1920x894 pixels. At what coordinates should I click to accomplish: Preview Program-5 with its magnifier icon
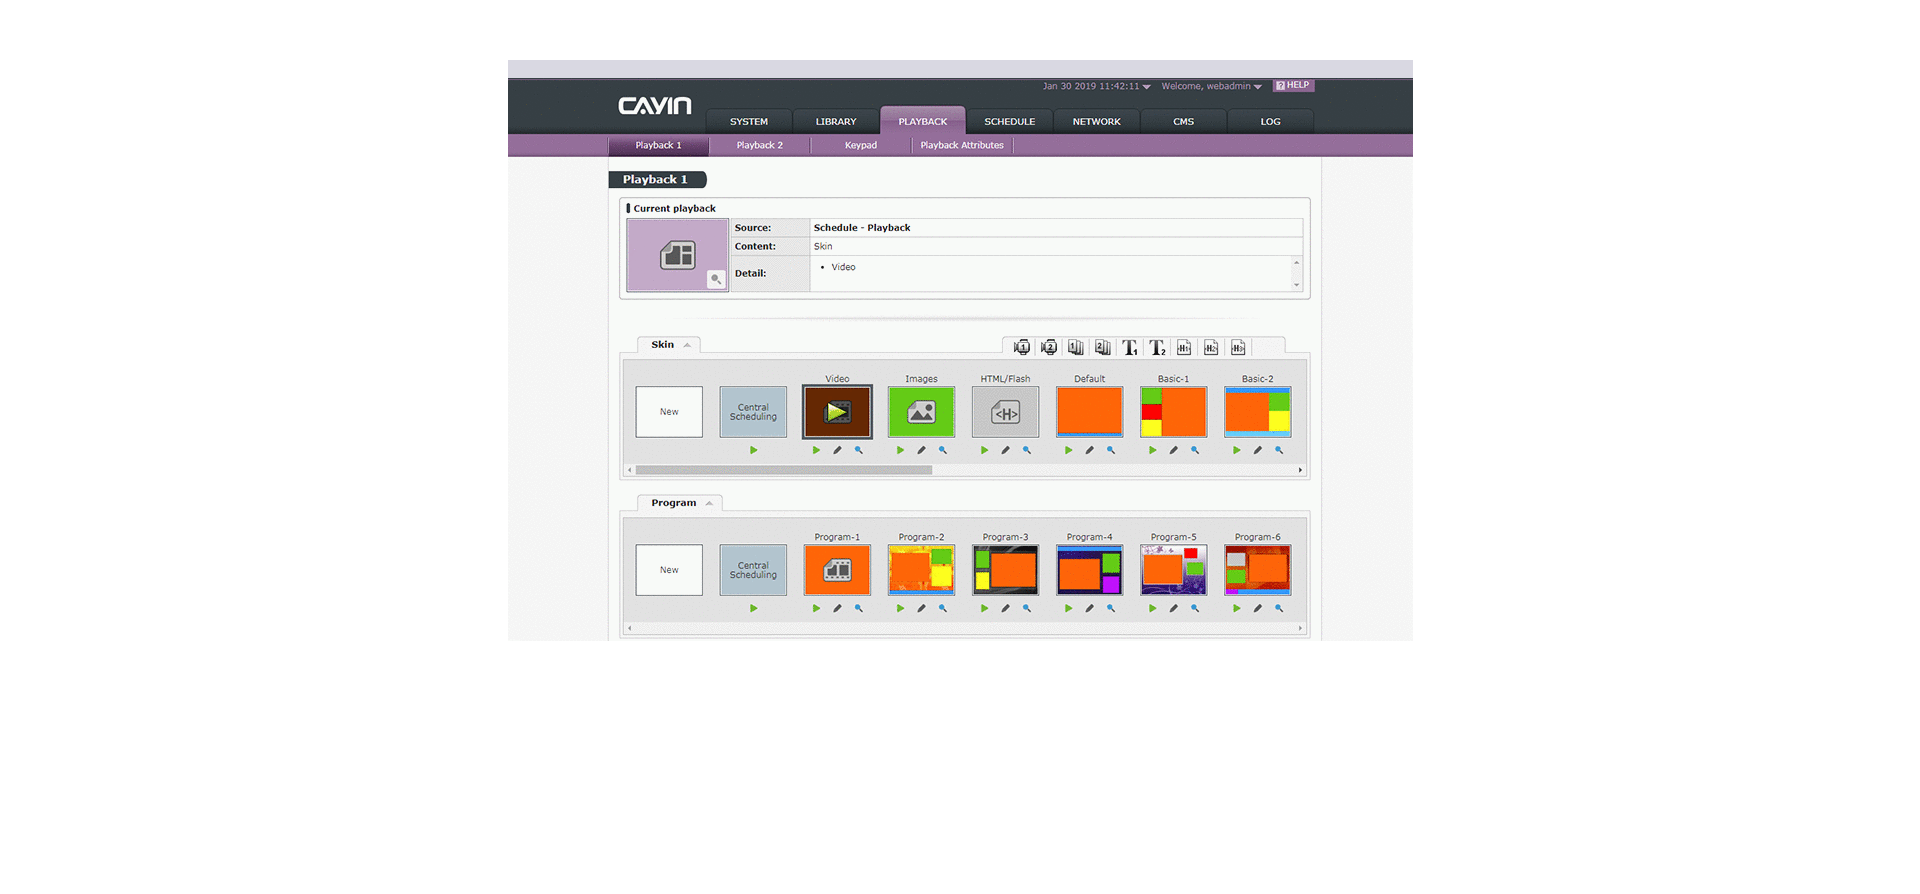(1194, 608)
